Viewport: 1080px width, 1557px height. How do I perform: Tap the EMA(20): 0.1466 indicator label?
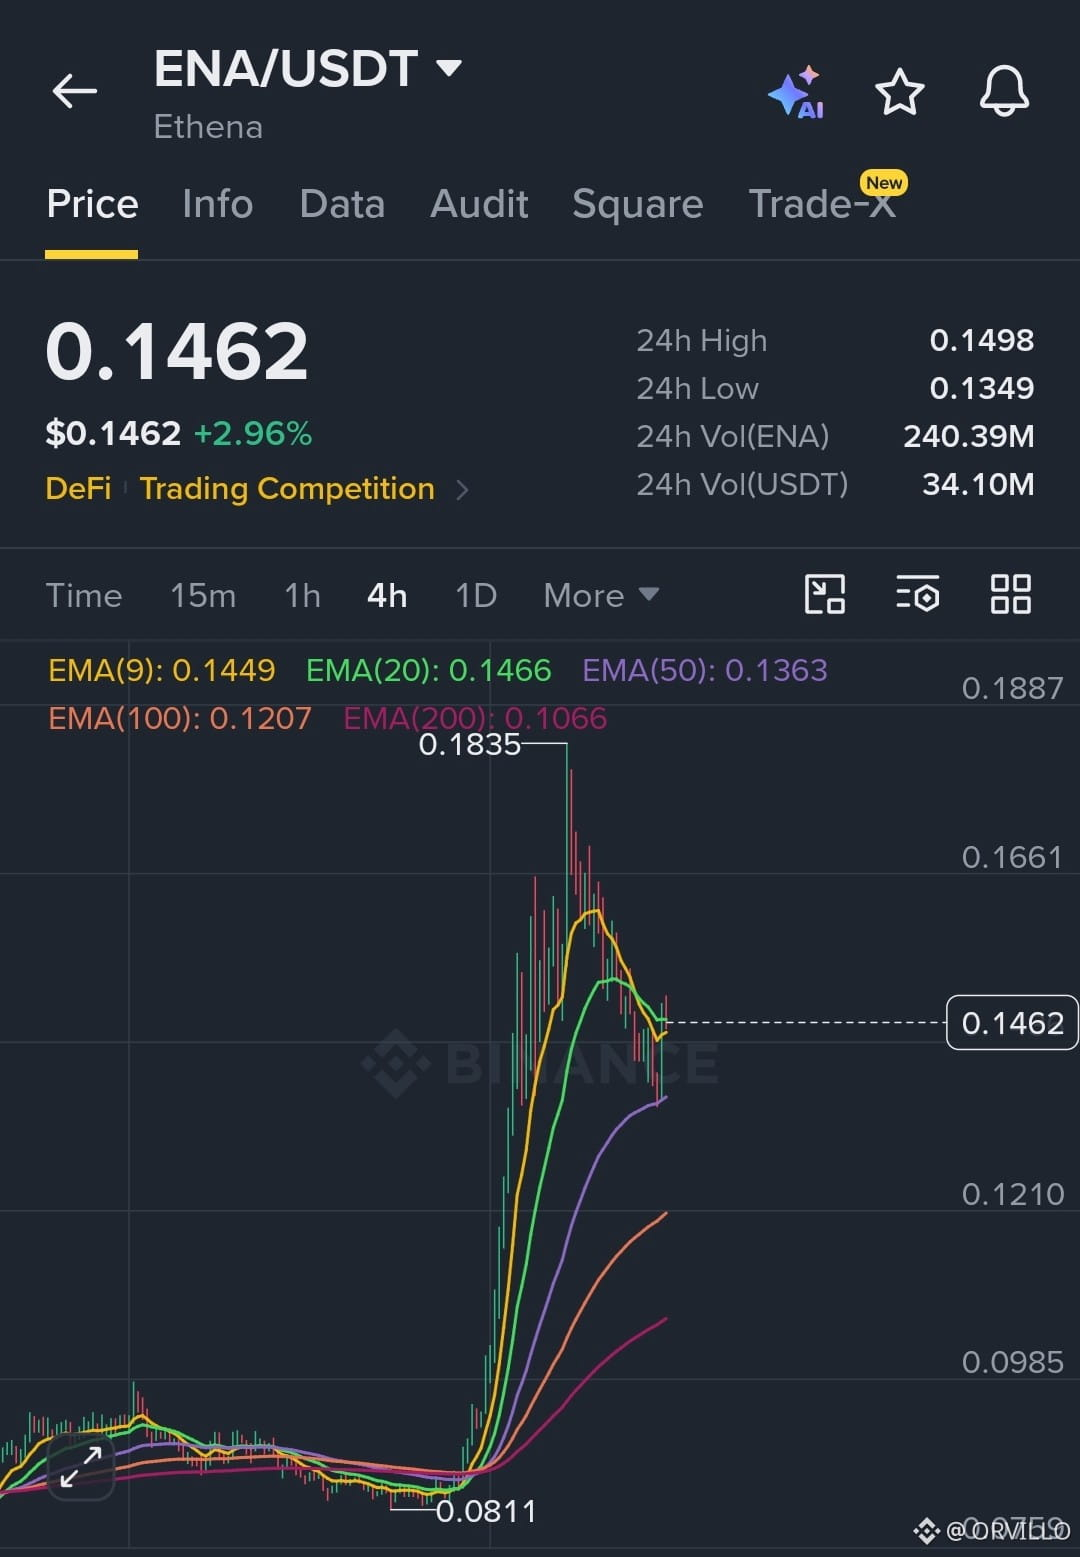click(x=428, y=670)
